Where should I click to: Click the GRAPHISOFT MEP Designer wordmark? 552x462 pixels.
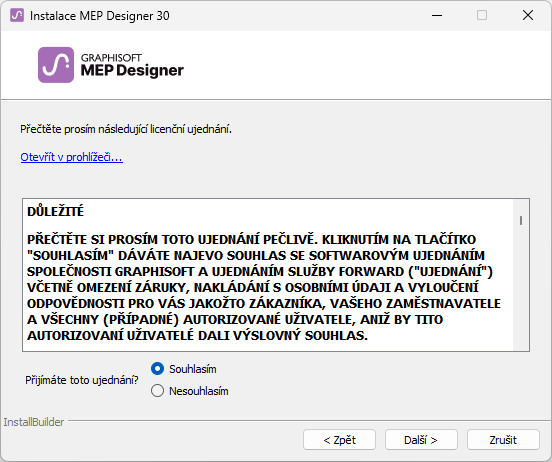pos(132,65)
